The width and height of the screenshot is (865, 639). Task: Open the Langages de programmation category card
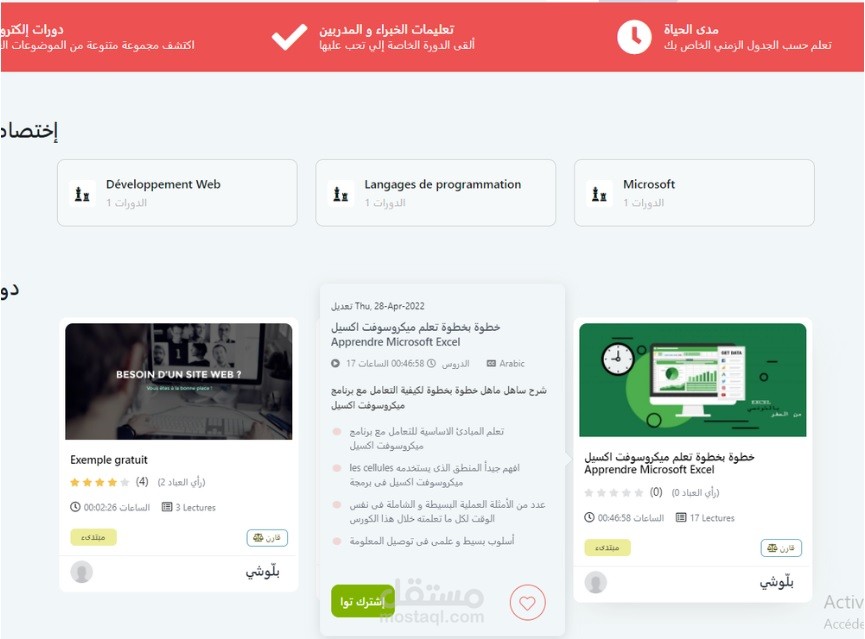point(435,193)
